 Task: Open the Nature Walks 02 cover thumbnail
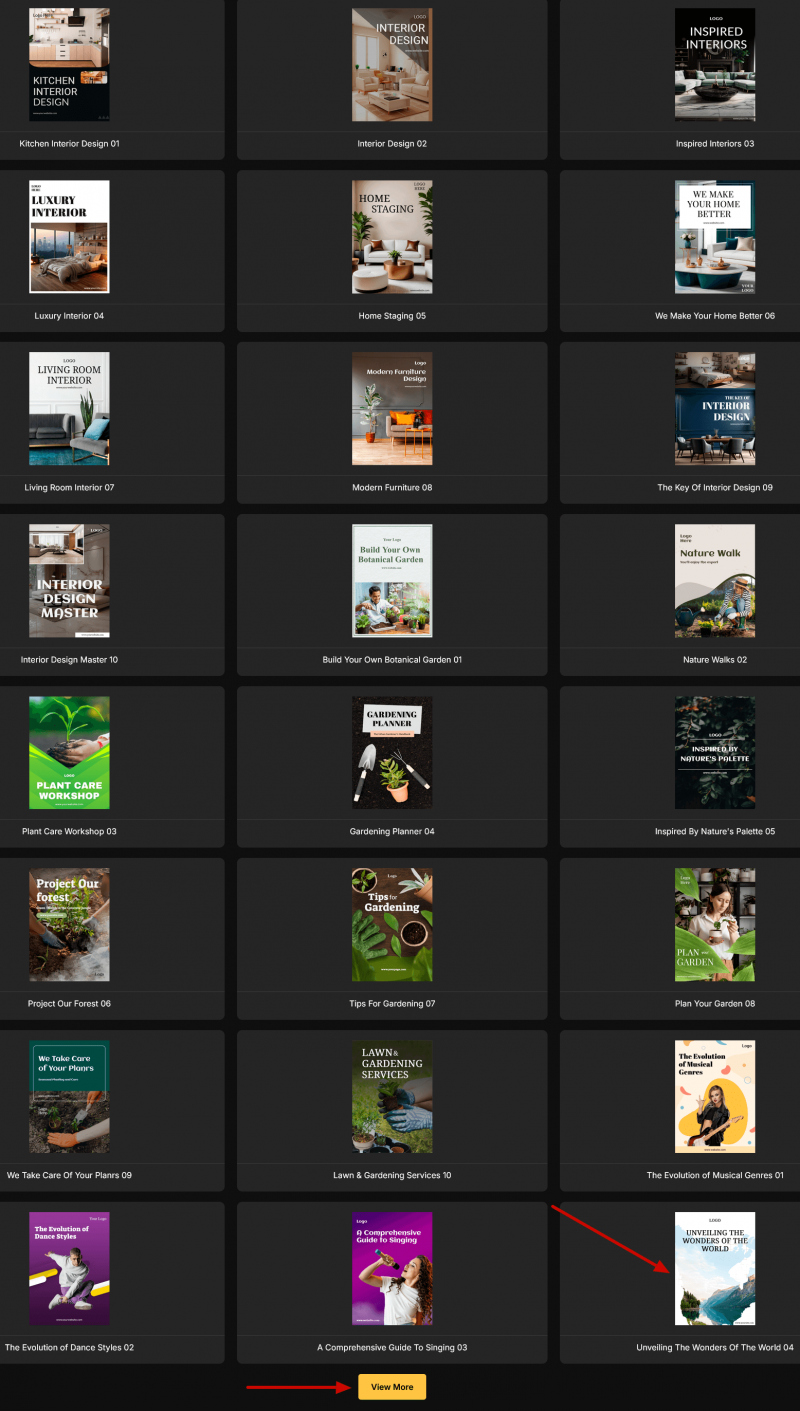(715, 581)
